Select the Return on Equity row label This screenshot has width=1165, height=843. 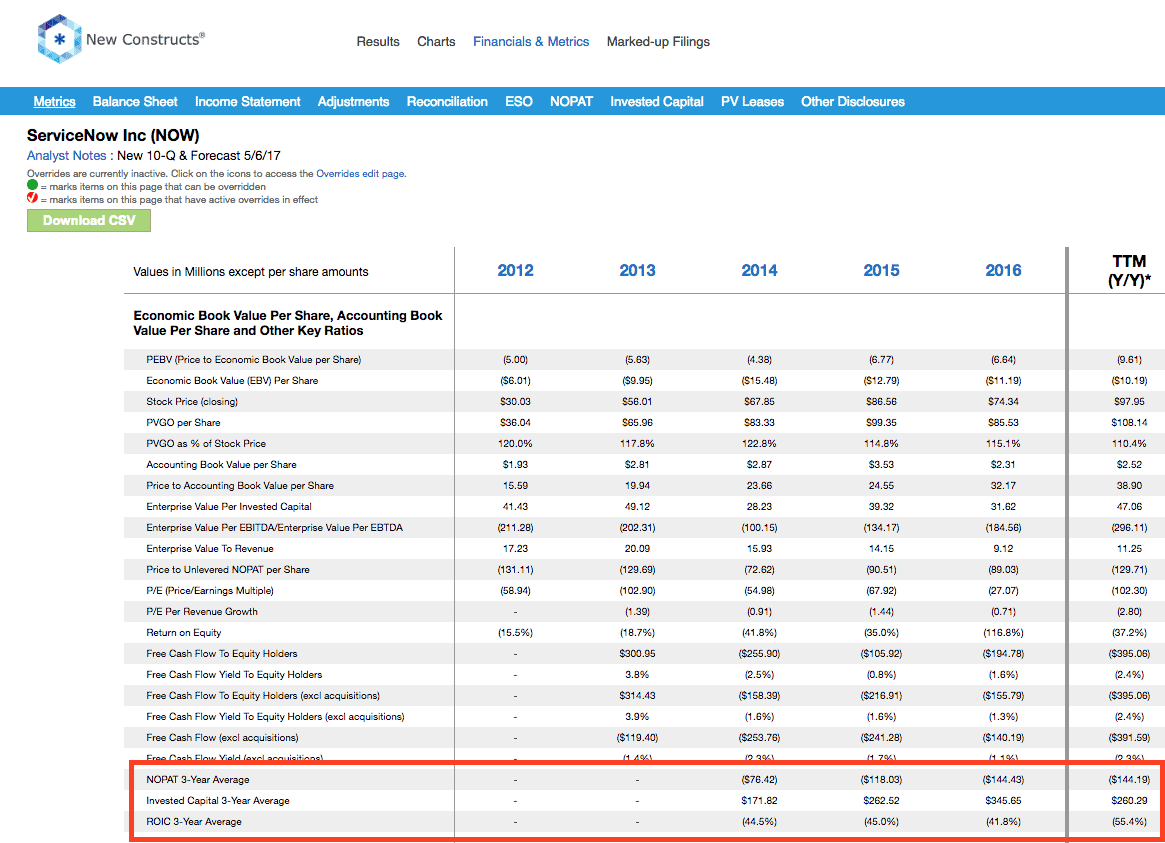point(184,633)
